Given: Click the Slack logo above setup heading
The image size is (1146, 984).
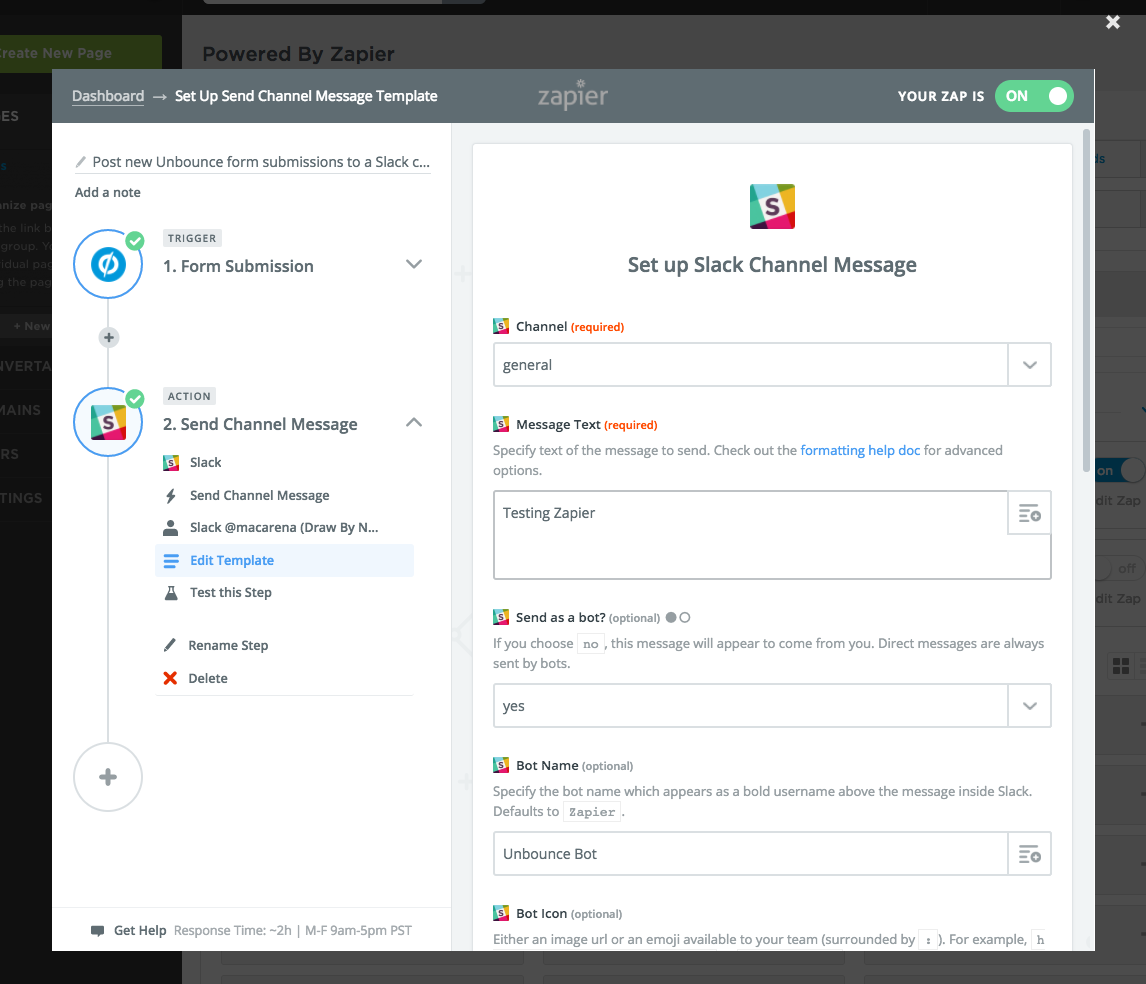Looking at the screenshot, I should (772, 206).
